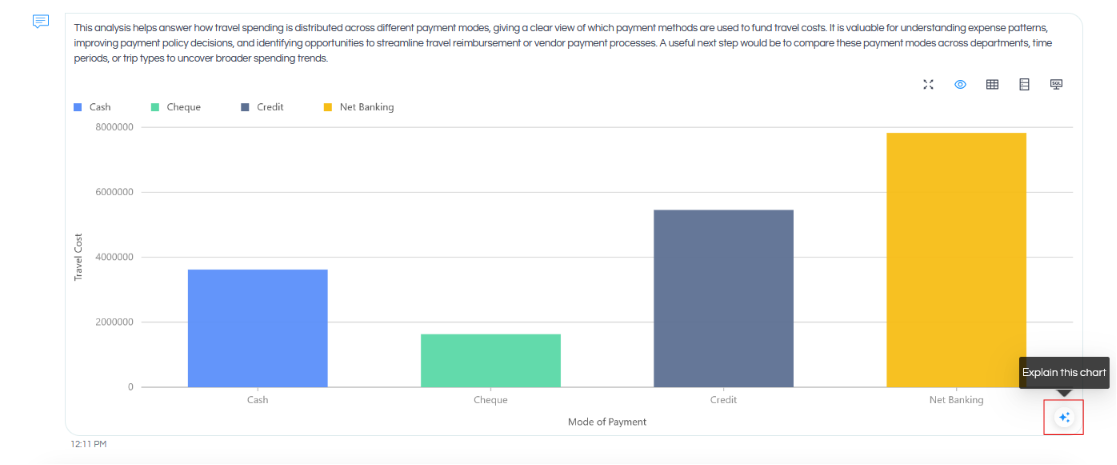Select the green Cheque bar

[491, 360]
